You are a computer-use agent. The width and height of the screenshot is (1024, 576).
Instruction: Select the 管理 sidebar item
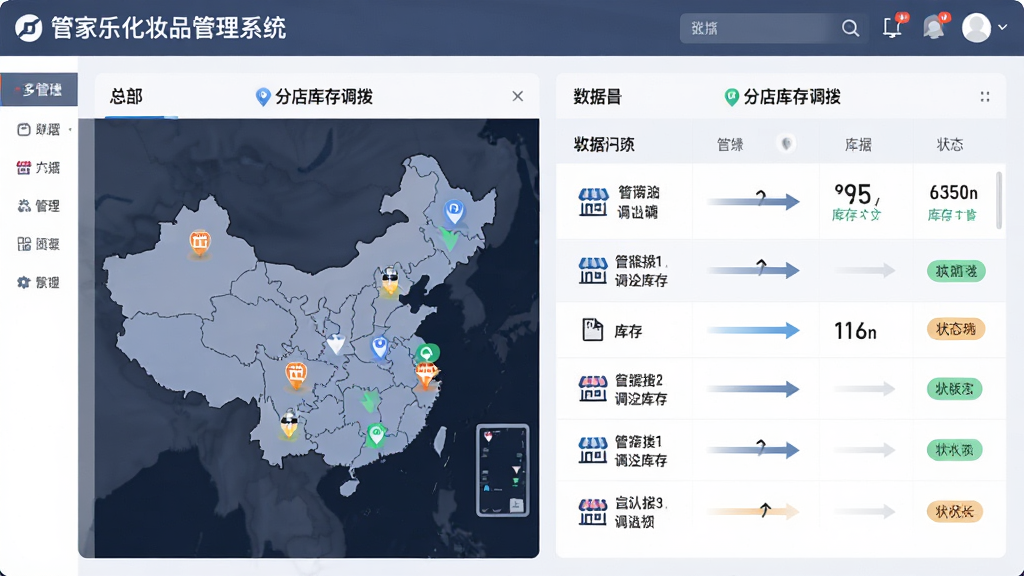pyautogui.click(x=39, y=206)
